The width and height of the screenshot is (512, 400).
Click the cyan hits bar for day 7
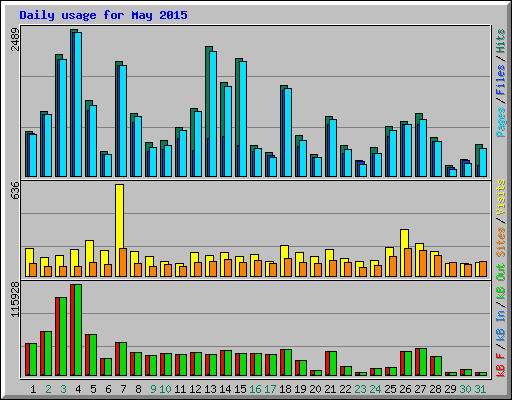[123, 121]
